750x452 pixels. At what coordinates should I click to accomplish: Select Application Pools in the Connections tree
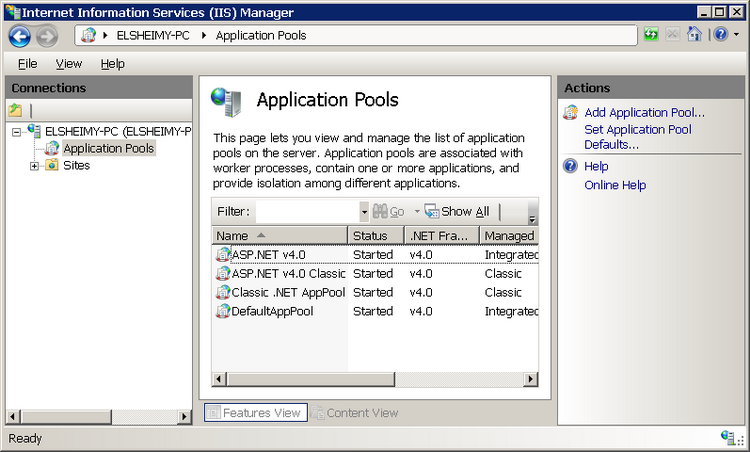tap(108, 149)
